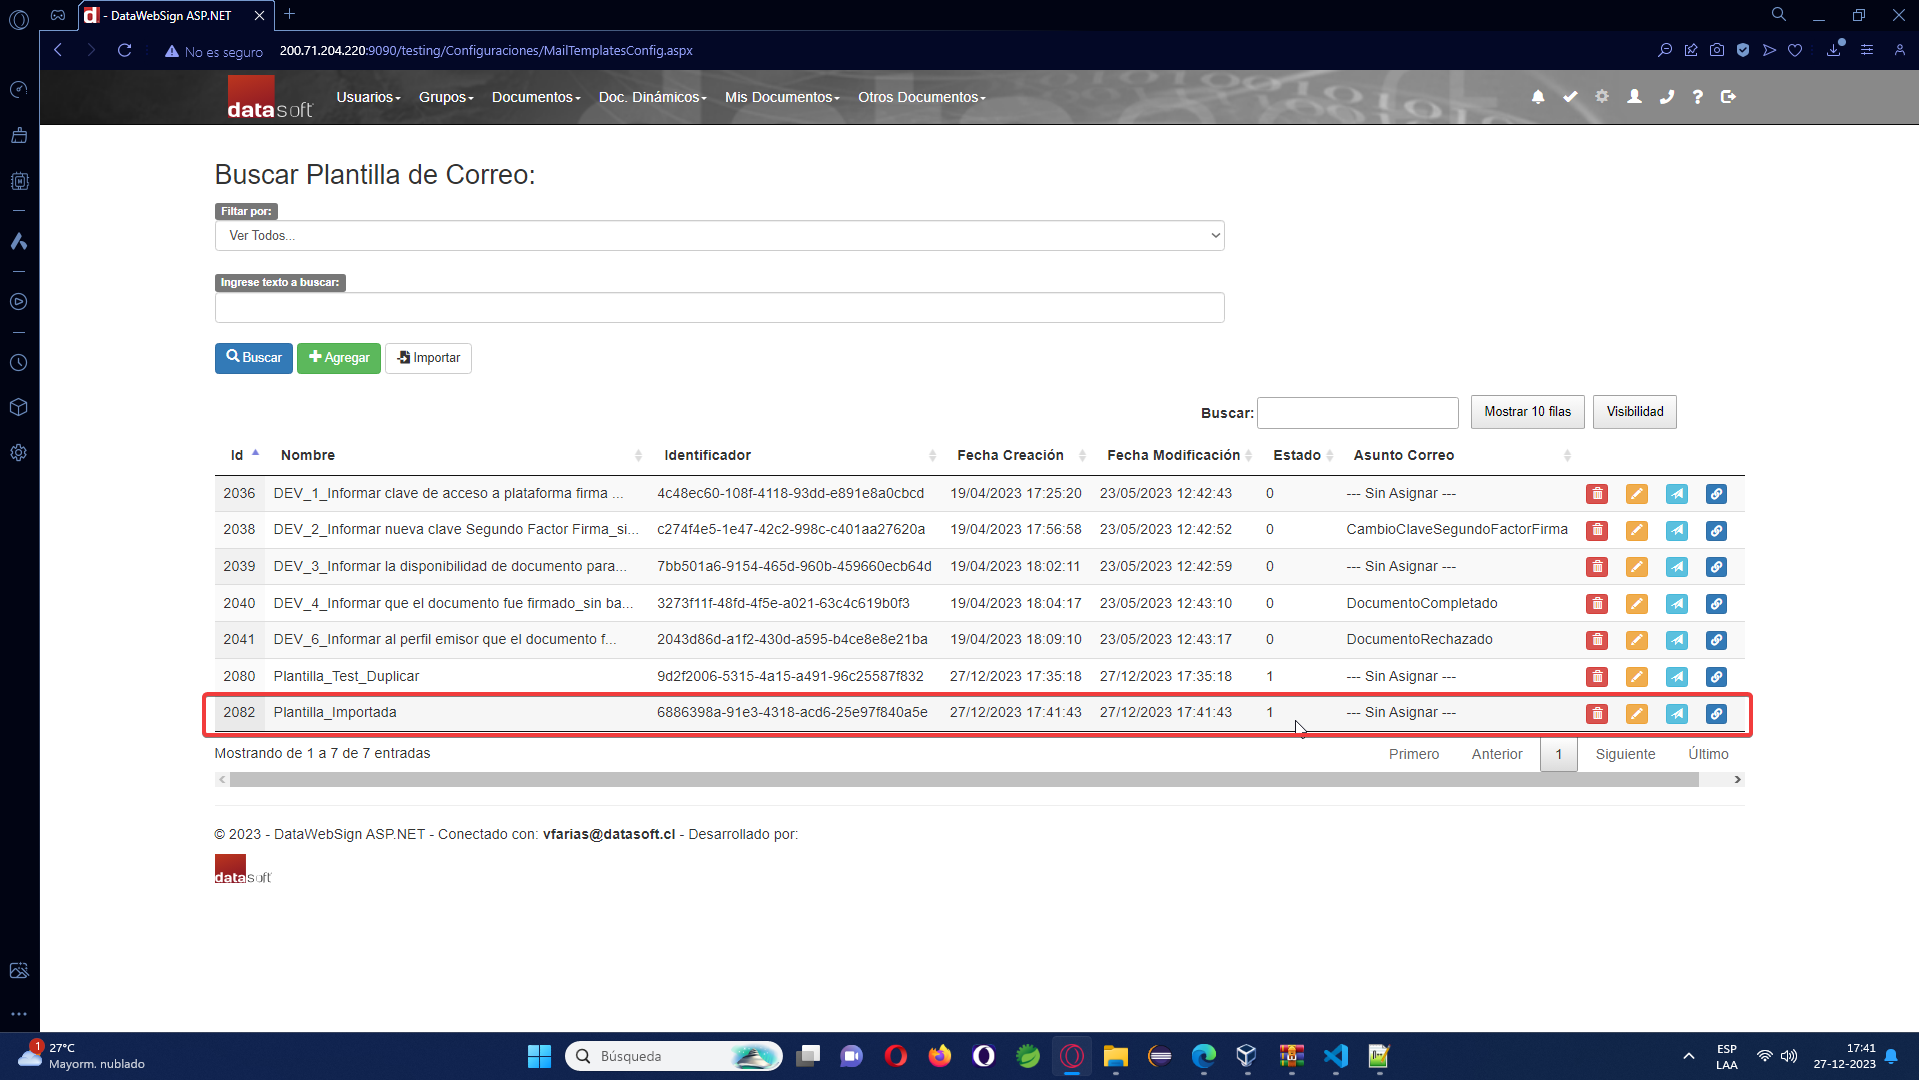This screenshot has width=1919, height=1080.
Task: Click link icon on Plantilla_Importada row
Action: coord(1717,714)
